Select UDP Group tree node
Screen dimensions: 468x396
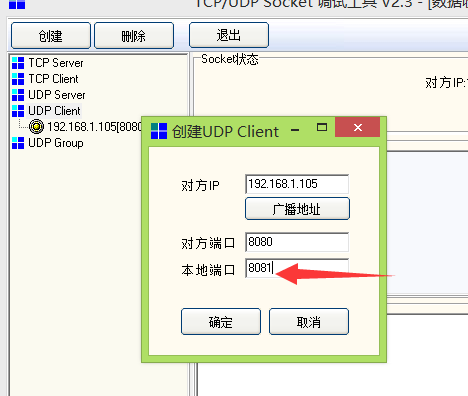[x=56, y=143]
